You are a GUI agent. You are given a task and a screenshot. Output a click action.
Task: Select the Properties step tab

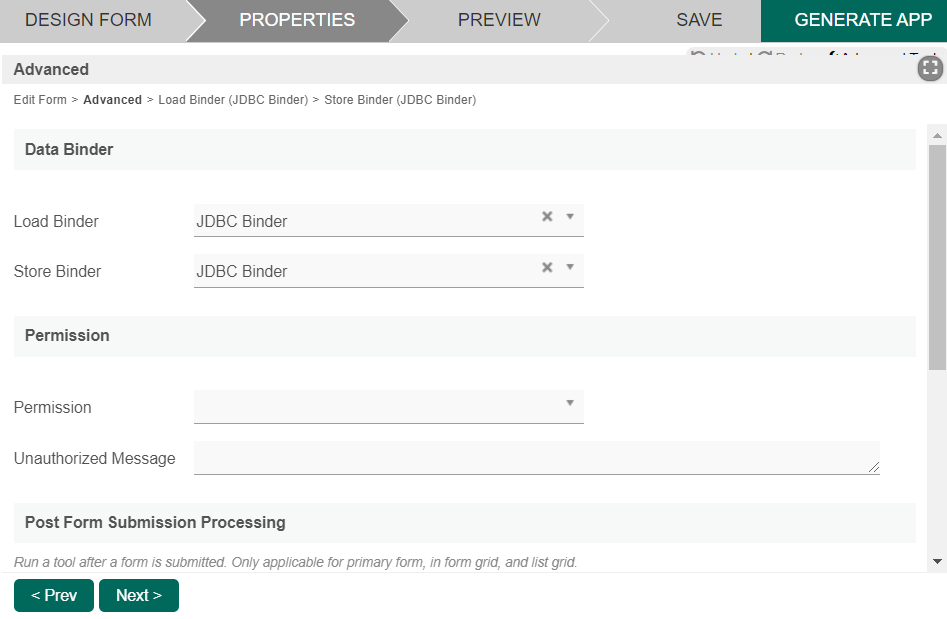297,20
